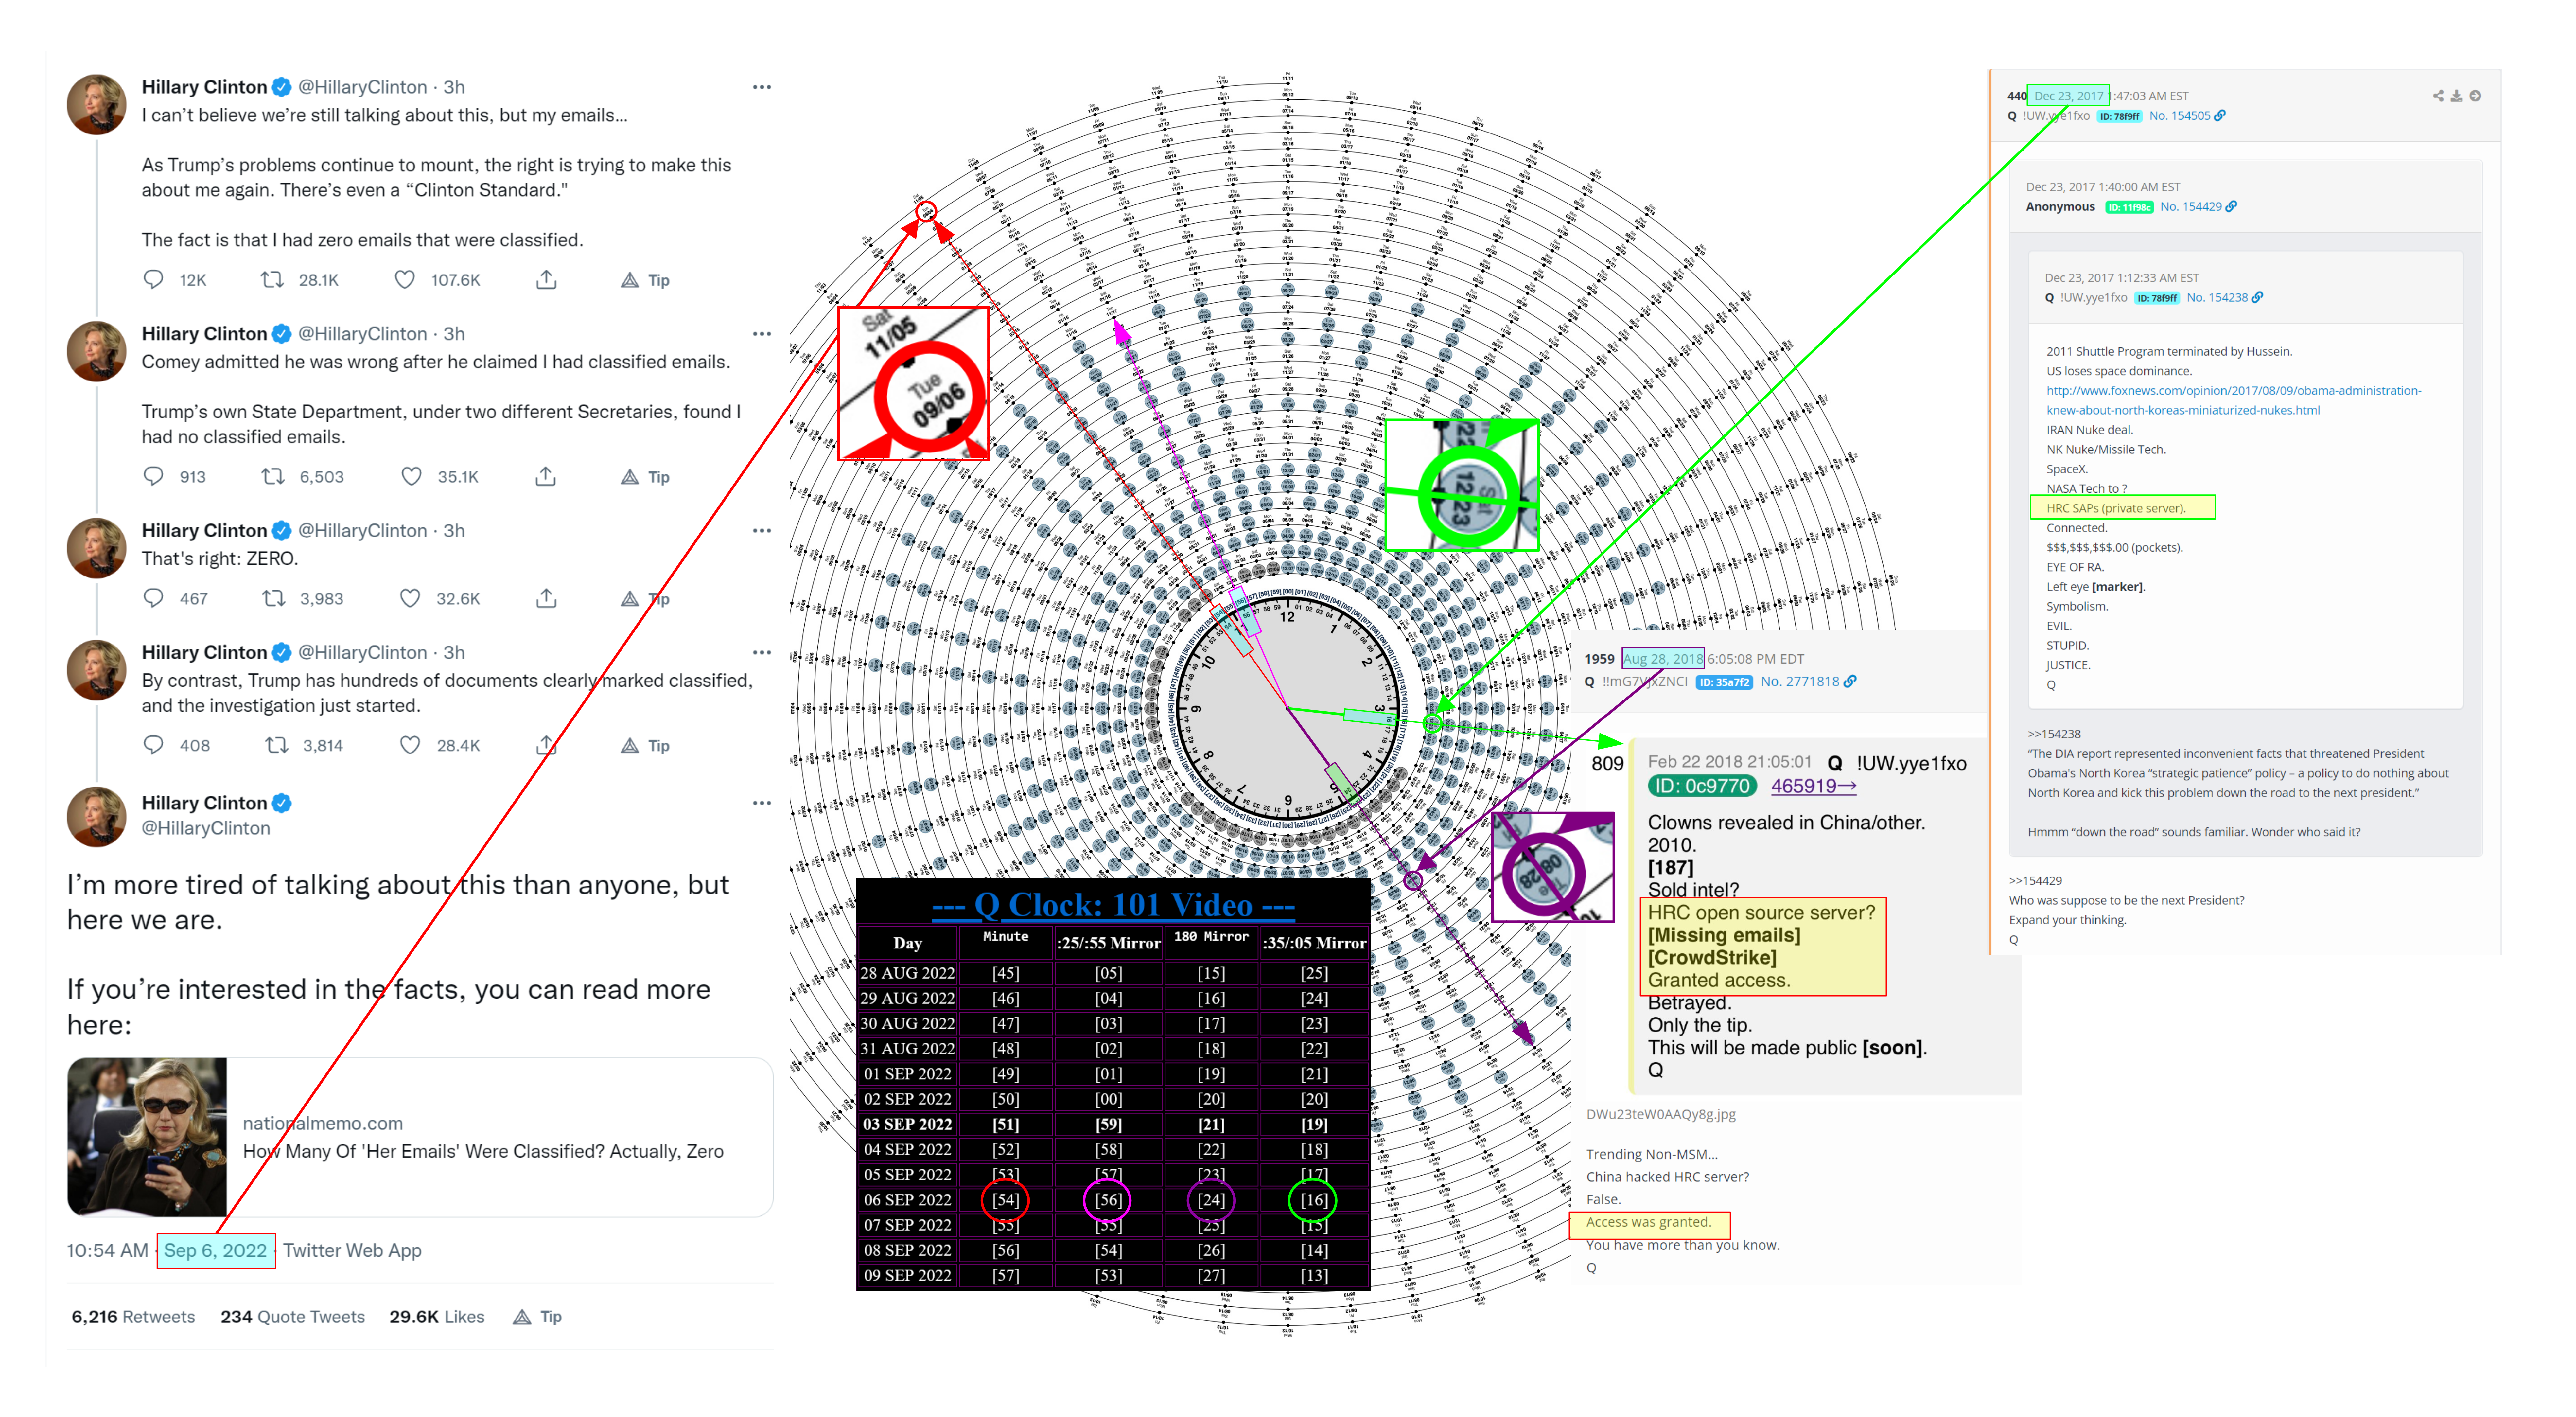The height and width of the screenshot is (1417, 2576).
Task: Click download icon on Q post 440
Action: (2456, 96)
